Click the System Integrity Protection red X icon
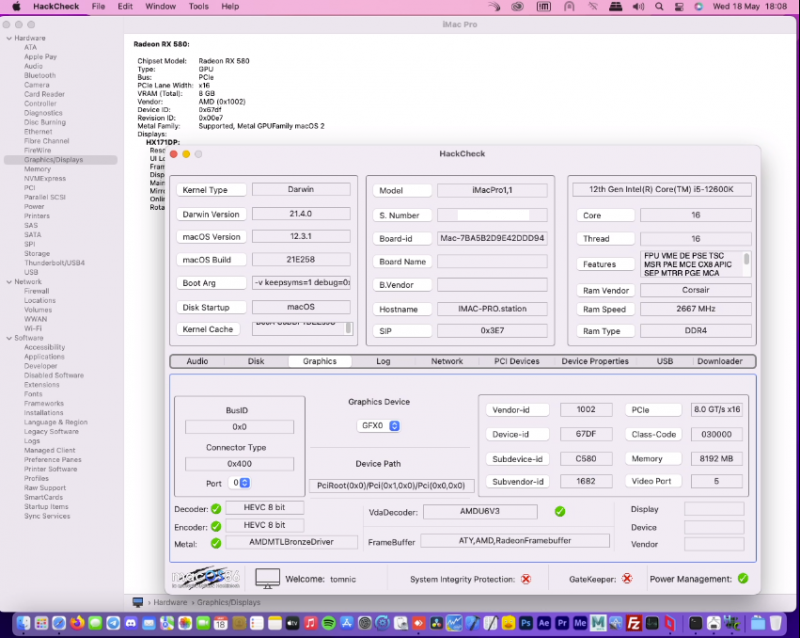The height and width of the screenshot is (638, 800). (x=526, y=579)
